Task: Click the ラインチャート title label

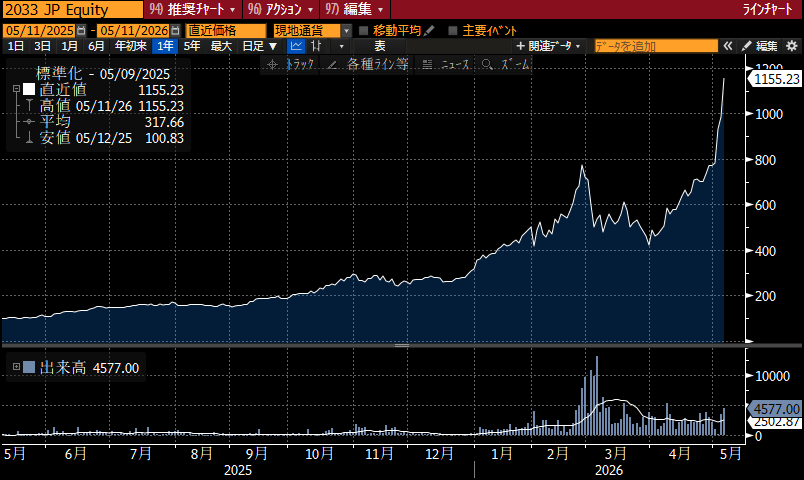Action: (768, 9)
